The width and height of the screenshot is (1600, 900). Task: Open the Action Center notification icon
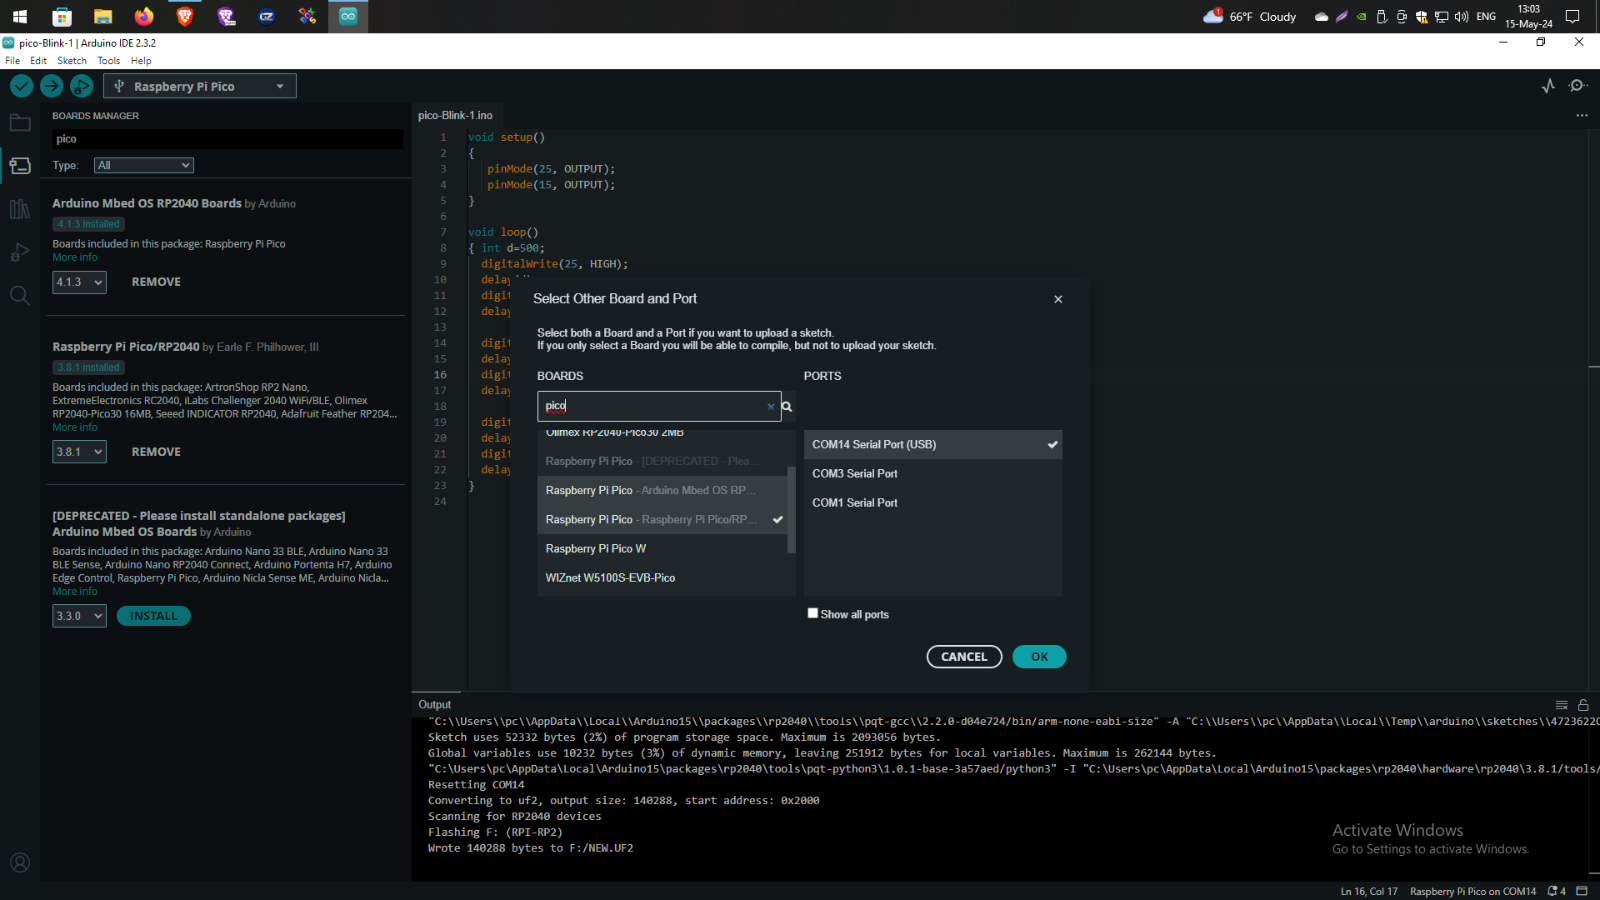pos(1573,16)
